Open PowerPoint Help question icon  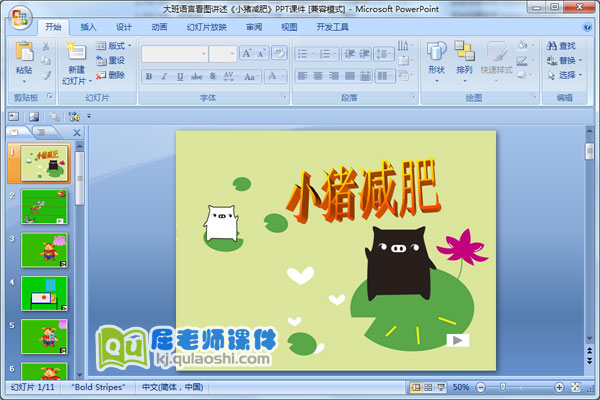(586, 27)
